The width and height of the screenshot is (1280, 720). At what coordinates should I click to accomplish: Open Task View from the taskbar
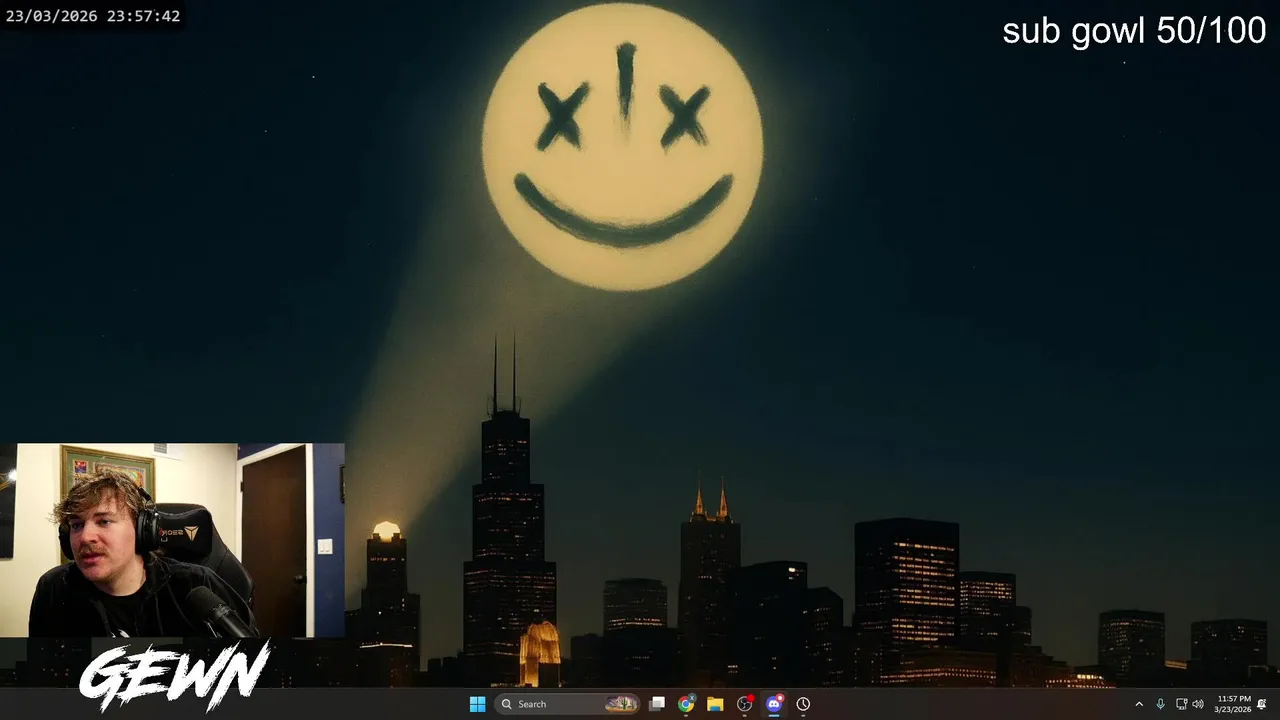click(657, 704)
